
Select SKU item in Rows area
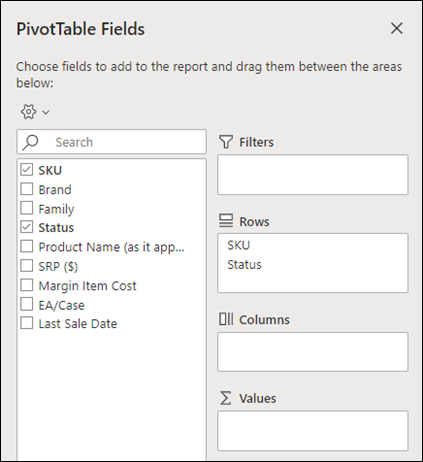point(239,245)
